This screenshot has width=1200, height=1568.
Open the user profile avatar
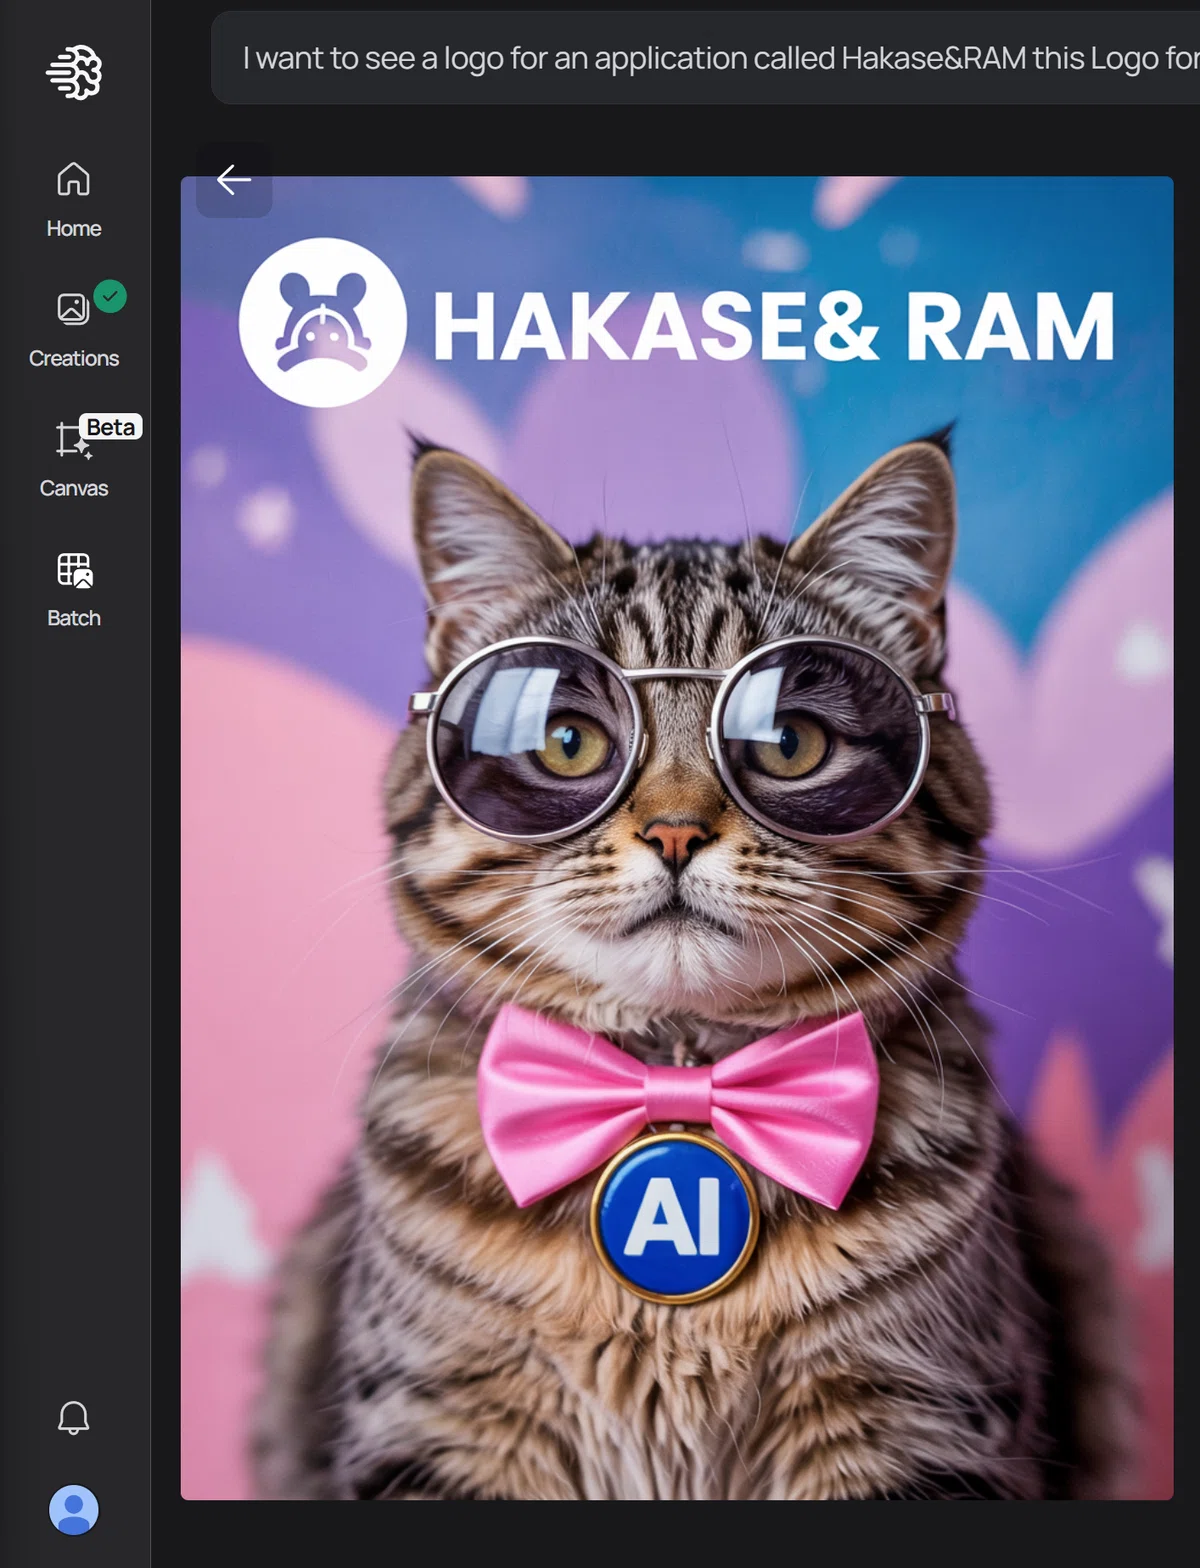point(74,1509)
